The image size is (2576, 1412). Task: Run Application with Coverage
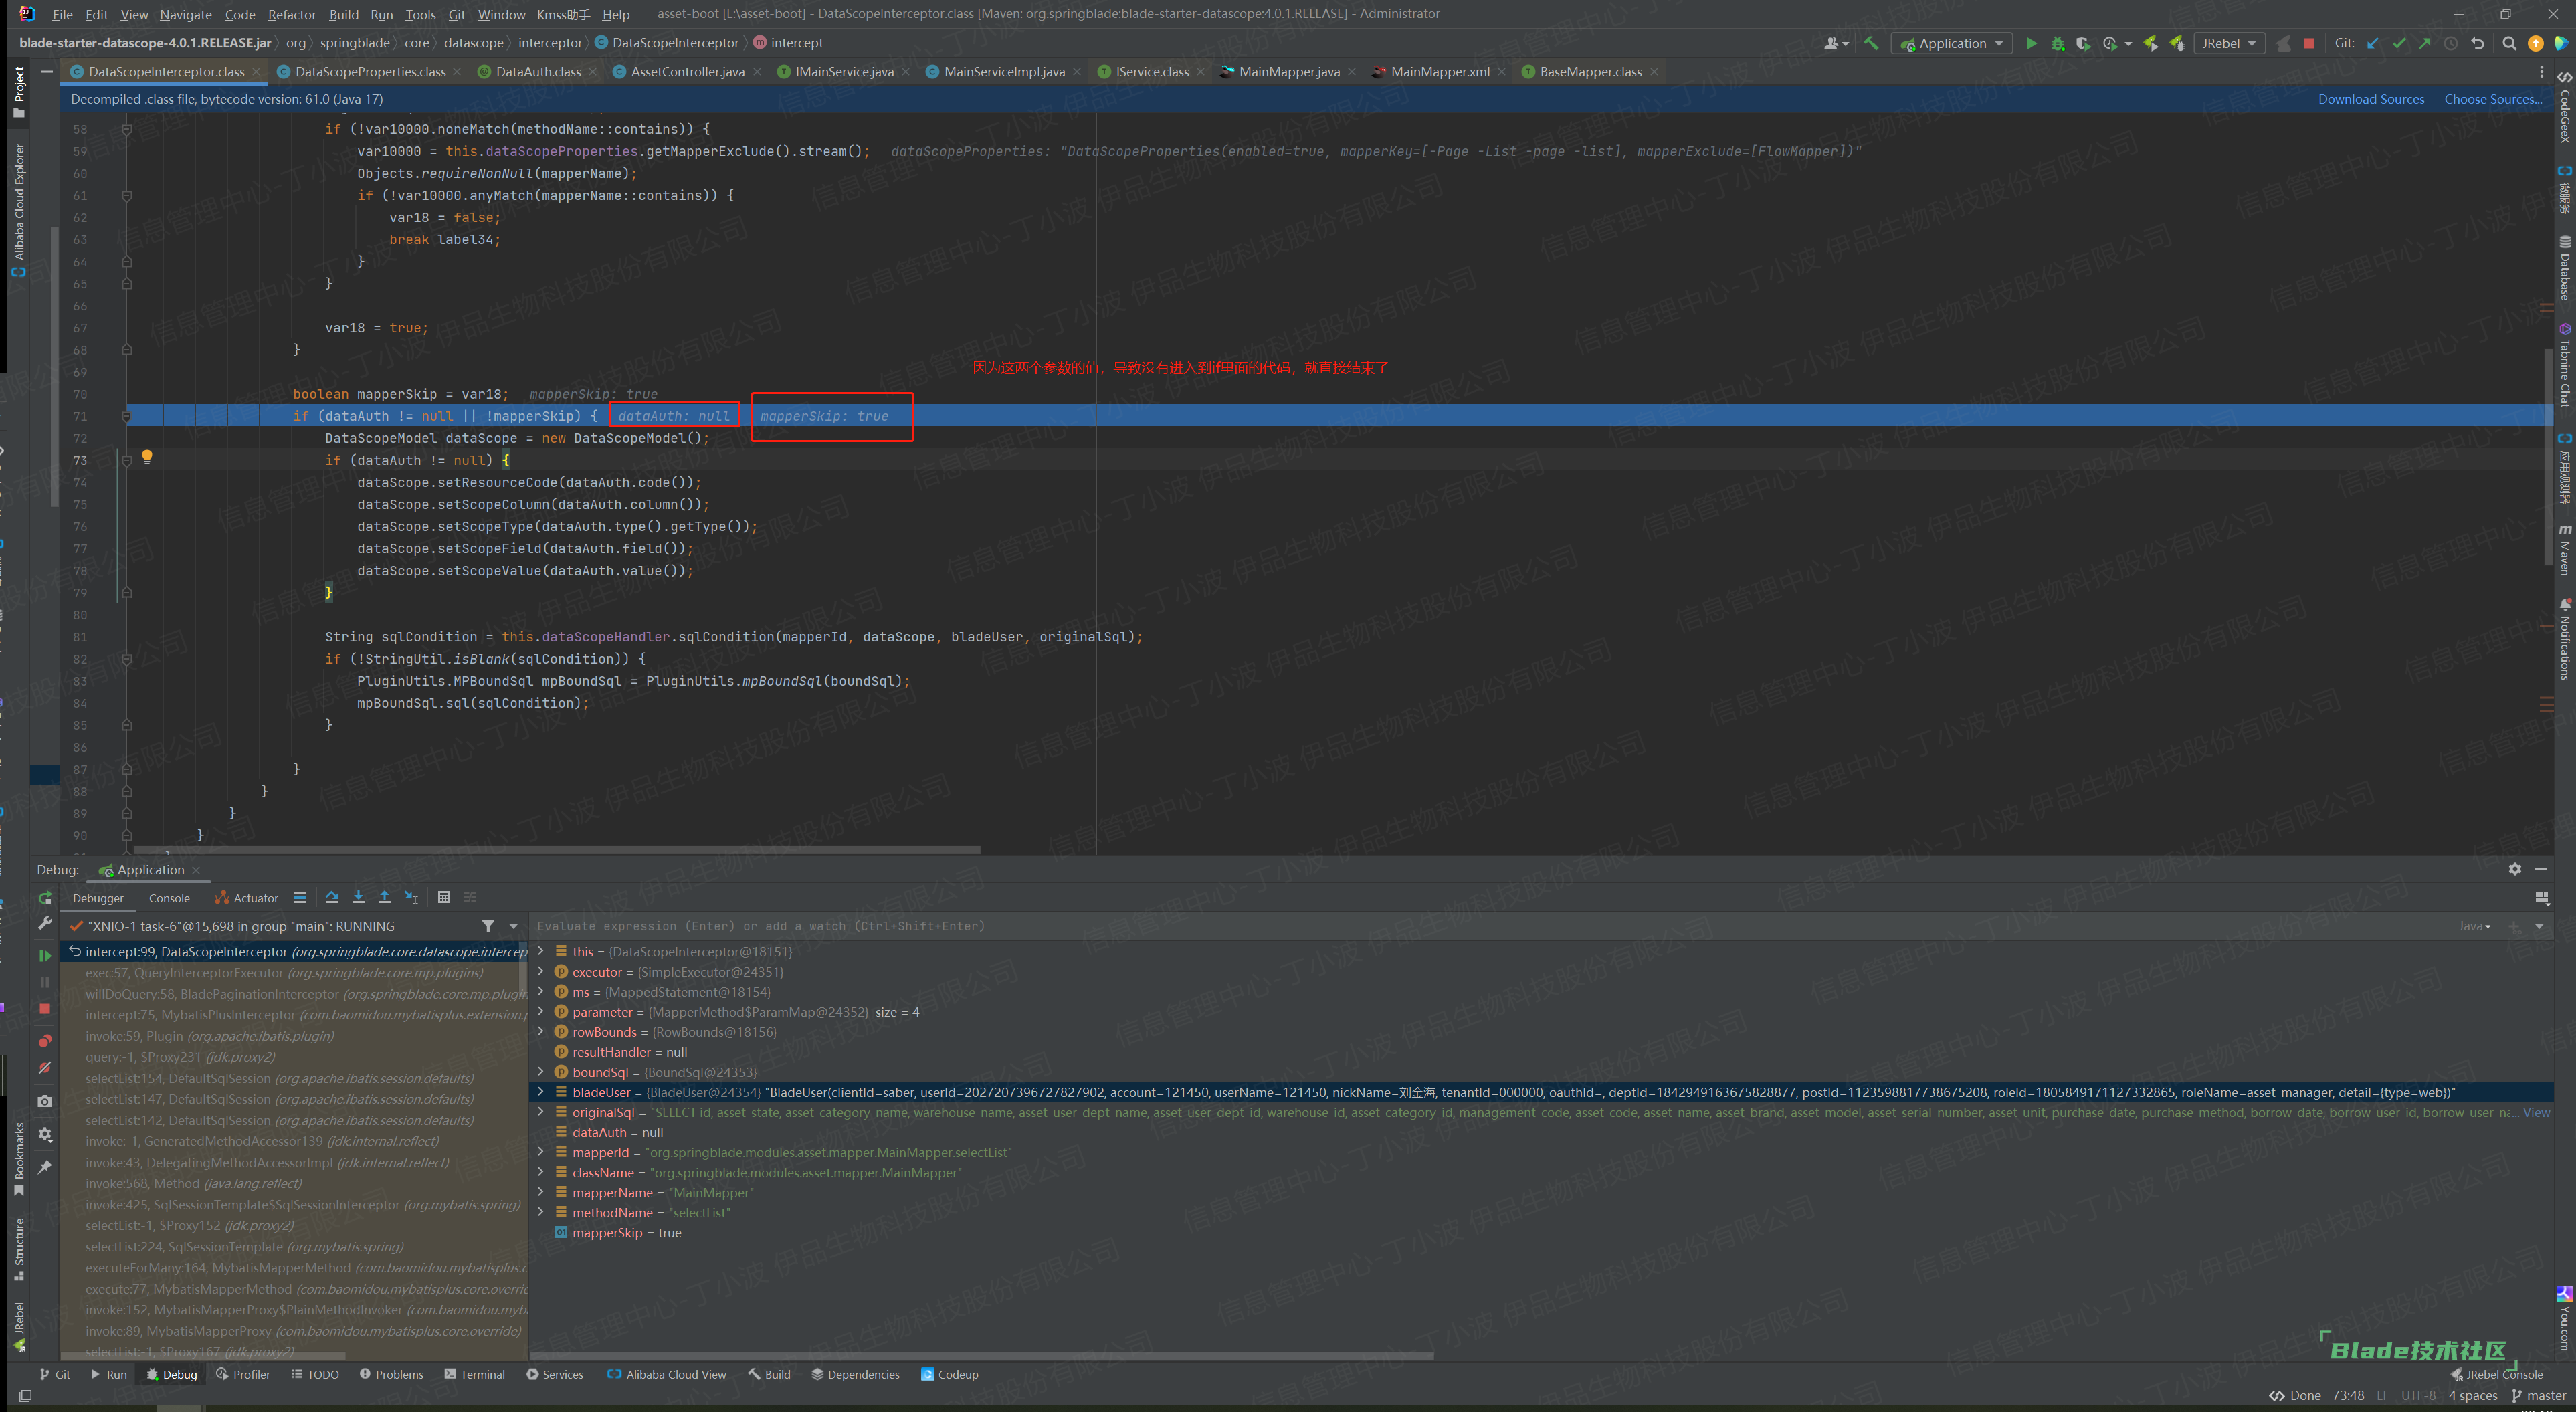[2083, 43]
